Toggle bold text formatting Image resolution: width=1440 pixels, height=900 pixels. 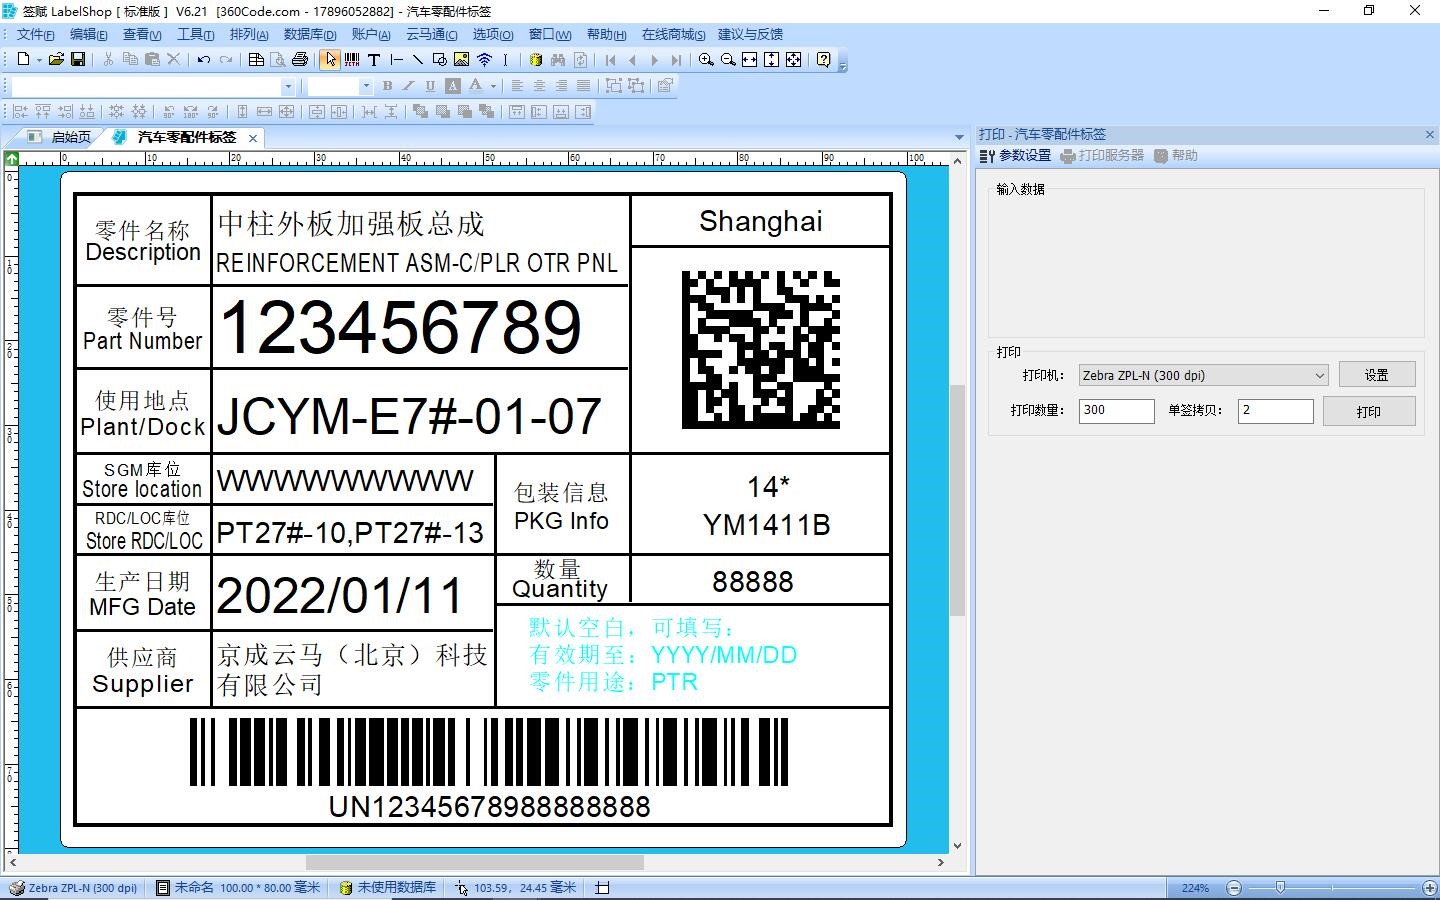tap(388, 86)
